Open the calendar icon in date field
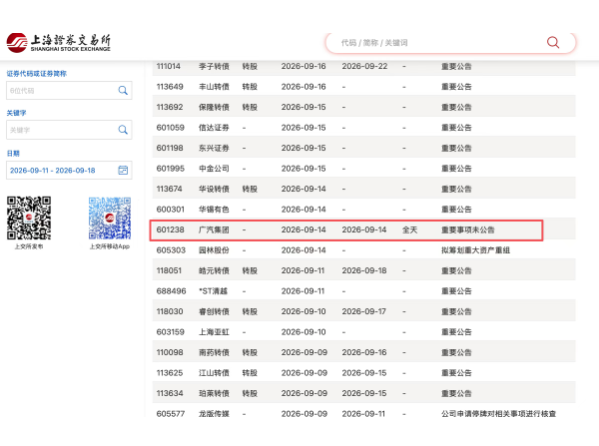The width and height of the screenshot is (599, 446). click(123, 170)
